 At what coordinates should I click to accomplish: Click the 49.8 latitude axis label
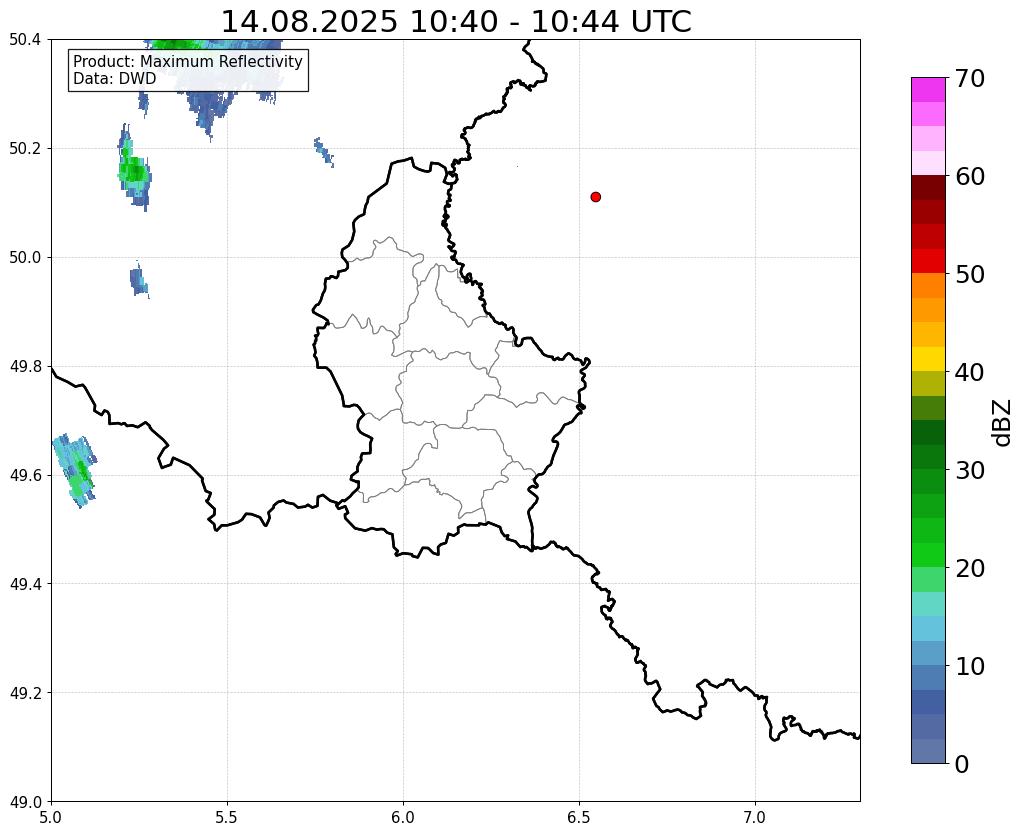25,367
